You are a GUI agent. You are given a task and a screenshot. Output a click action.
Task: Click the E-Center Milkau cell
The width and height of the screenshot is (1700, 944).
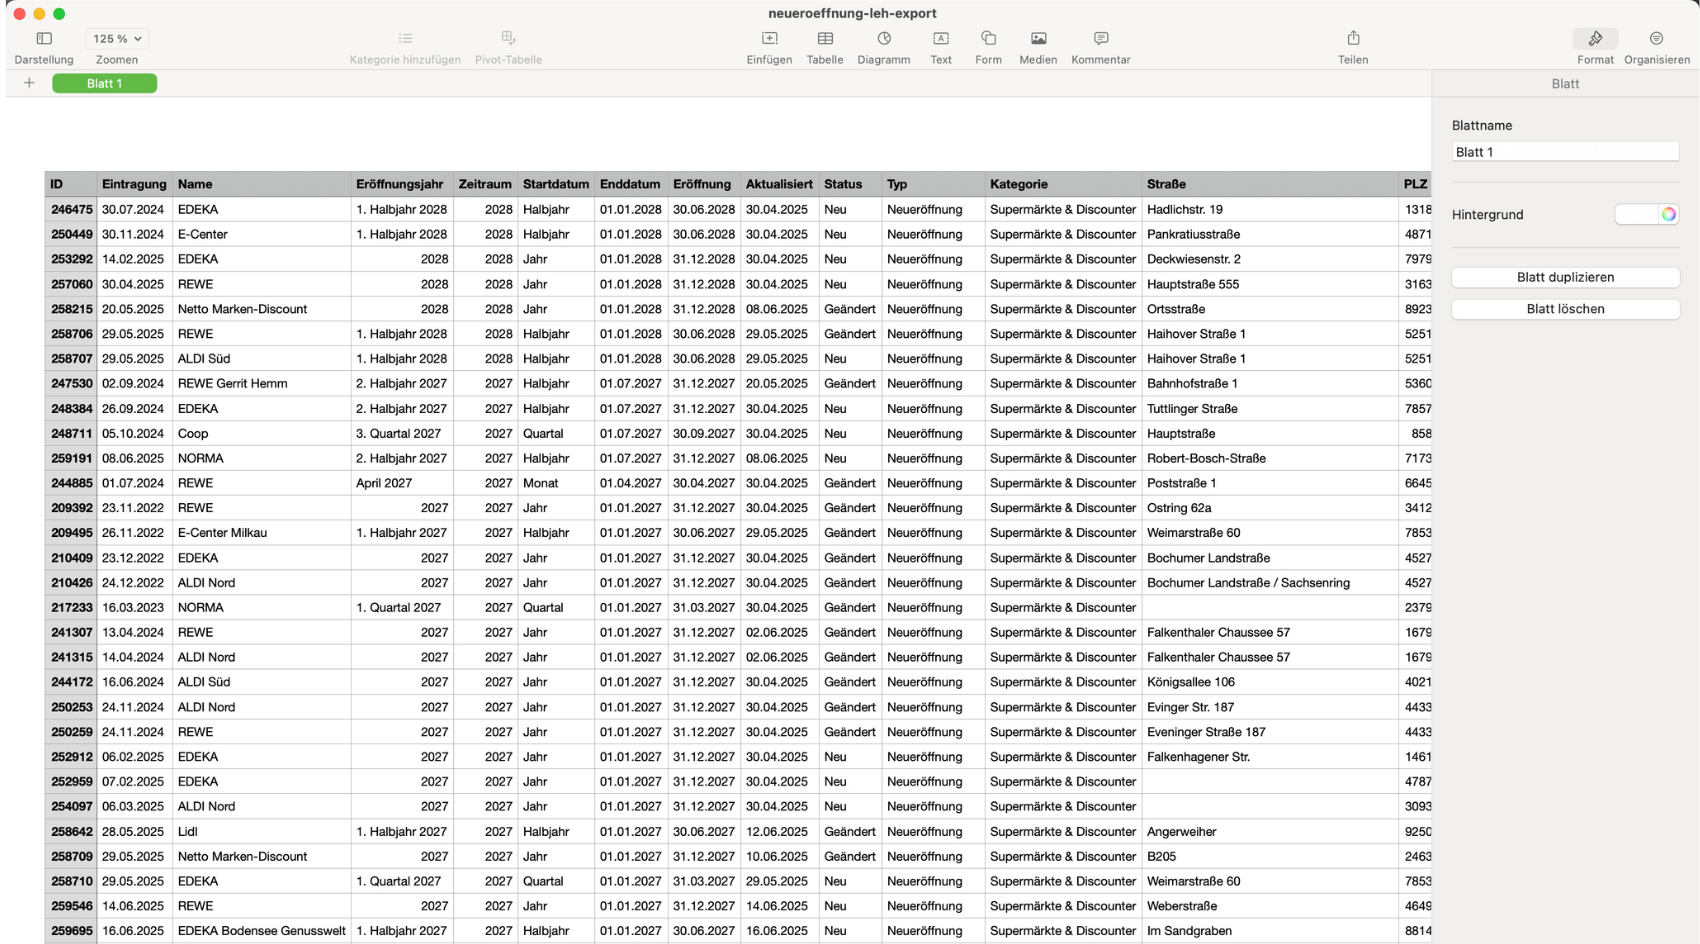click(262, 533)
